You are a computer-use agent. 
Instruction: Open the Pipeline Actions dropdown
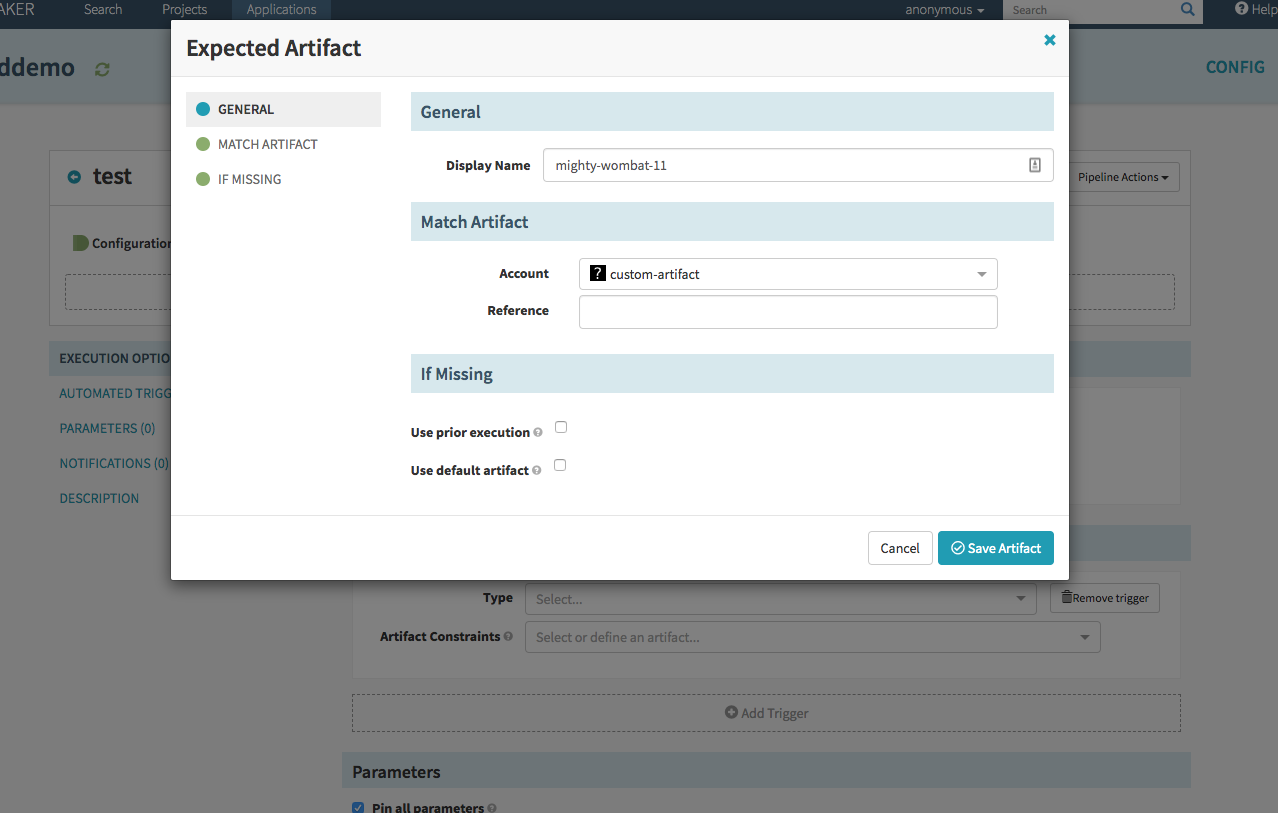[1122, 177]
